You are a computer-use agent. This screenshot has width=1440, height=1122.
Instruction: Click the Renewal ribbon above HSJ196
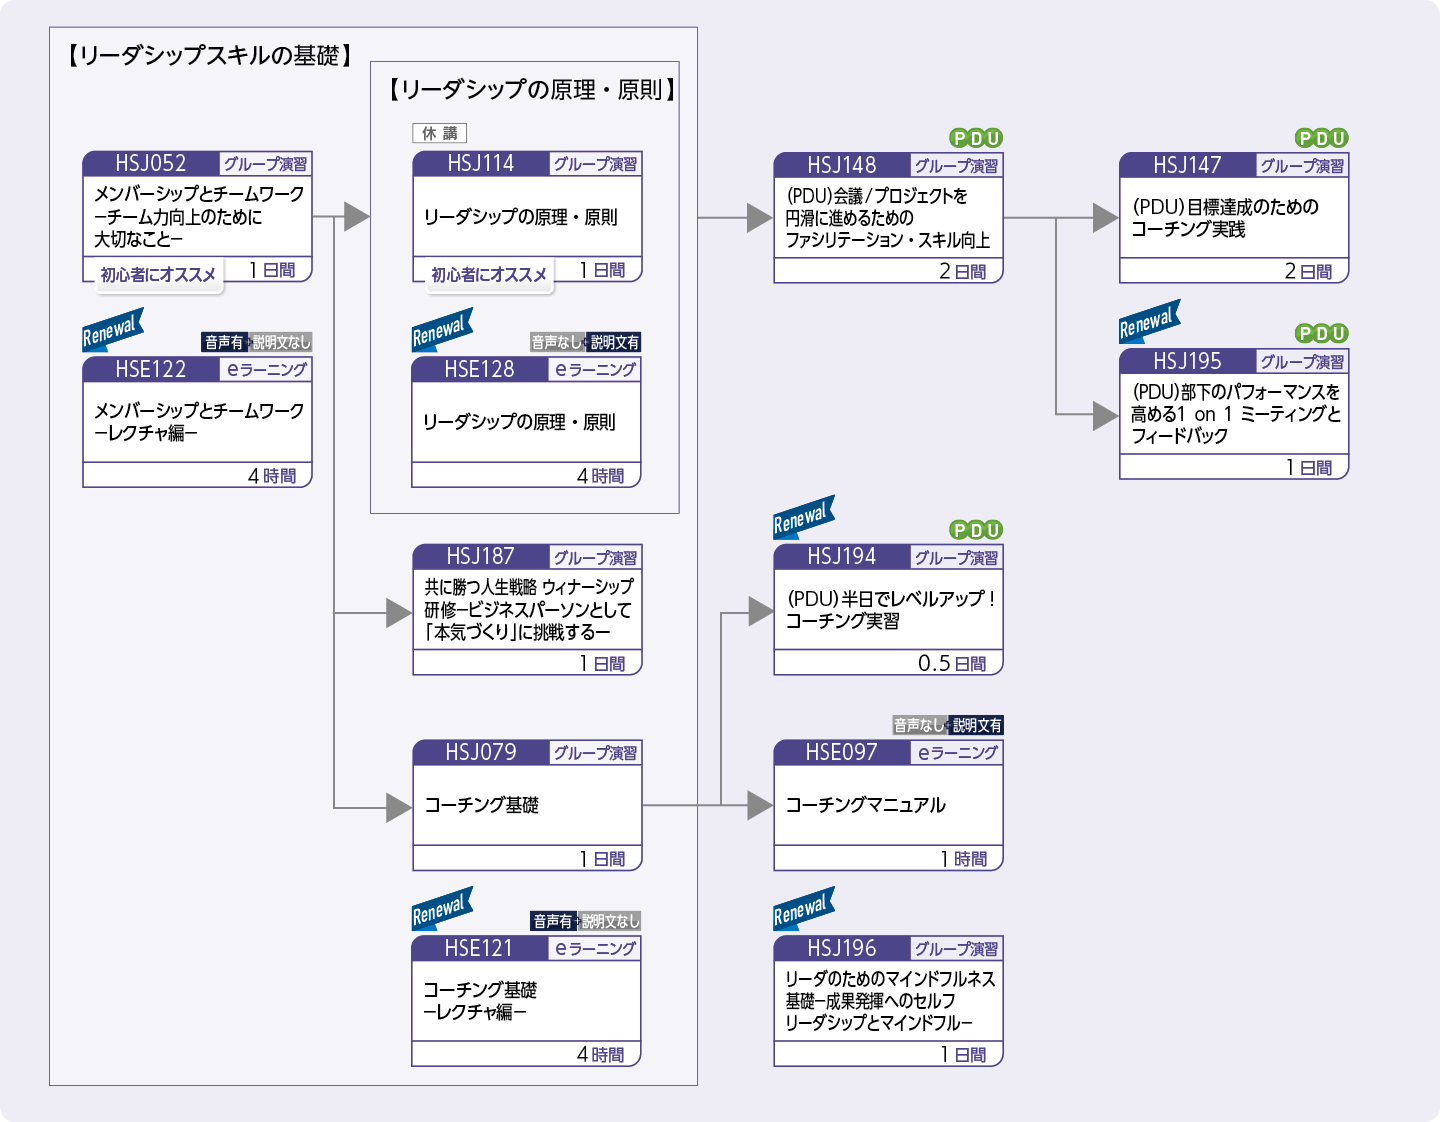click(804, 909)
